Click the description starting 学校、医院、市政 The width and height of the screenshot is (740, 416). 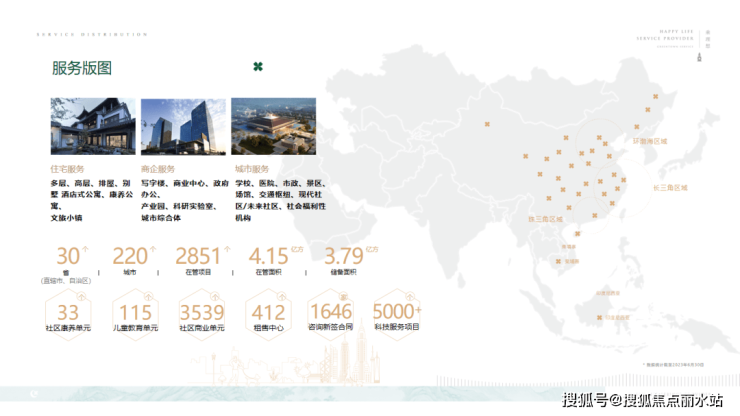(x=281, y=200)
